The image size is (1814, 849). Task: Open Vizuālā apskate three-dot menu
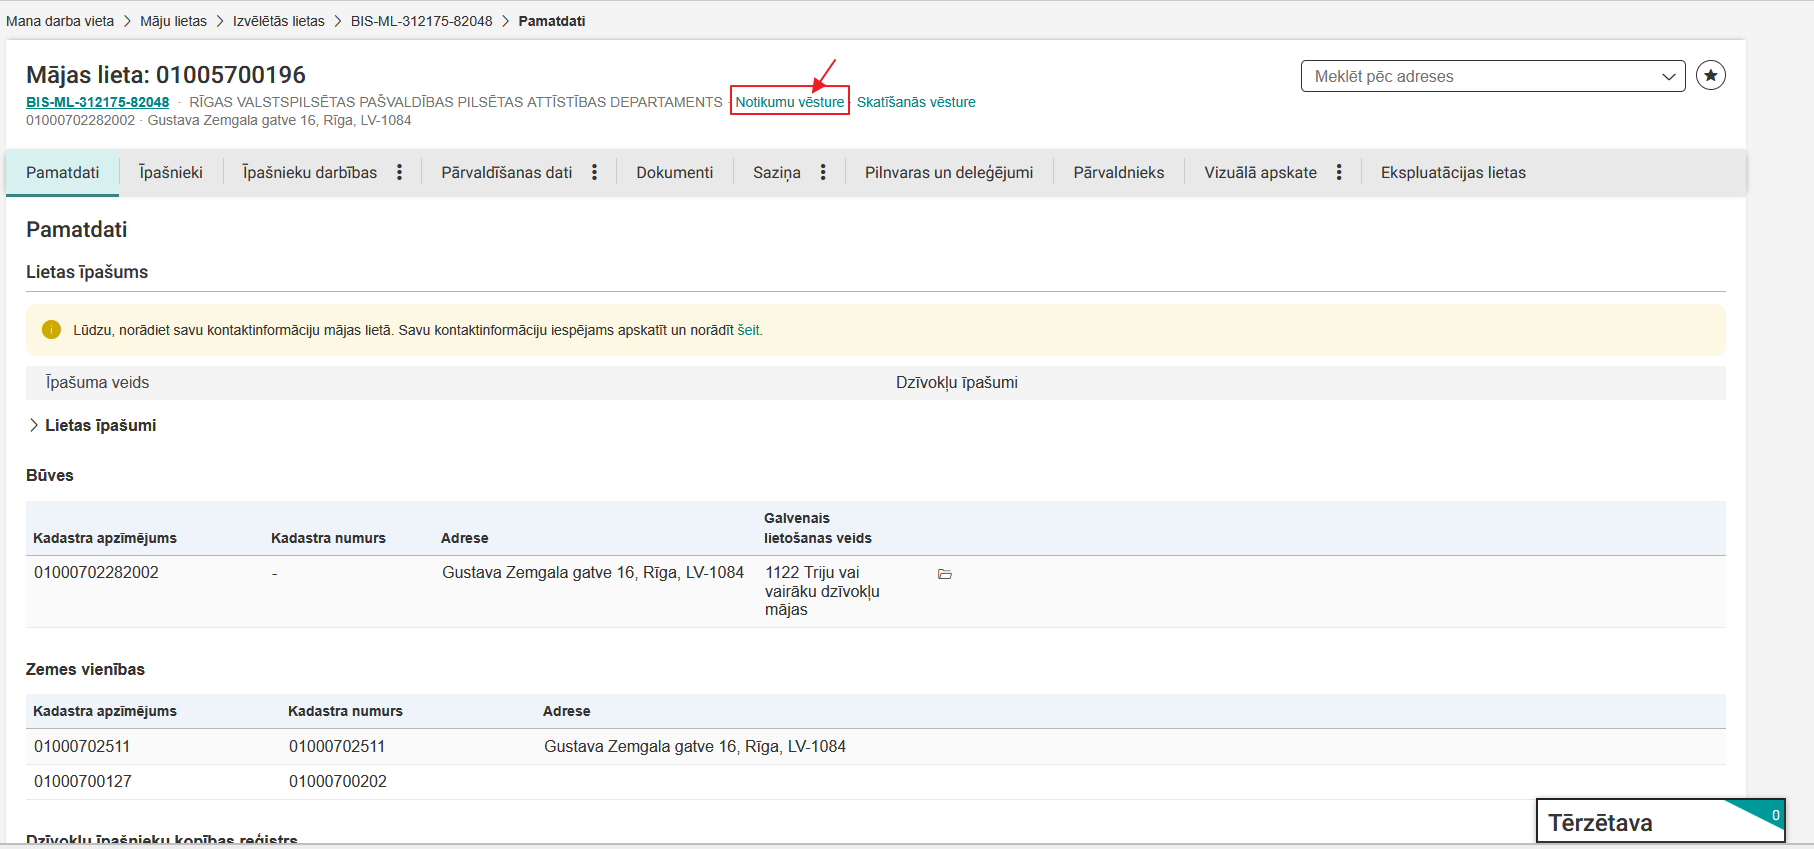[1339, 173]
